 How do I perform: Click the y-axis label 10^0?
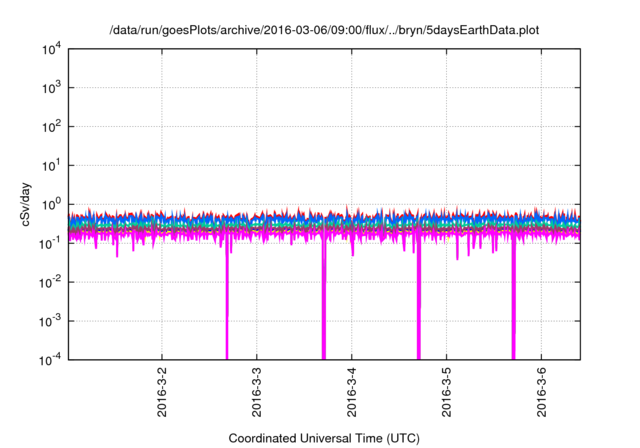51,204
